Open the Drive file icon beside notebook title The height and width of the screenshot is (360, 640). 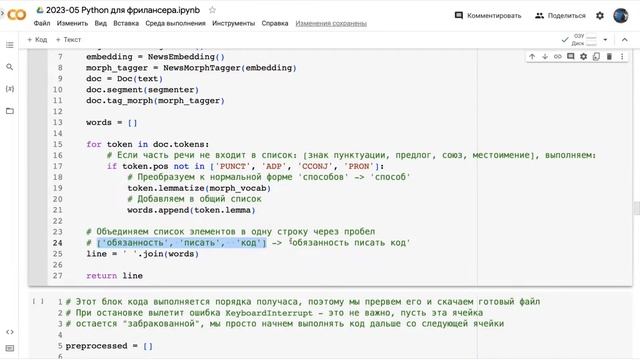pyautogui.click(x=40, y=10)
